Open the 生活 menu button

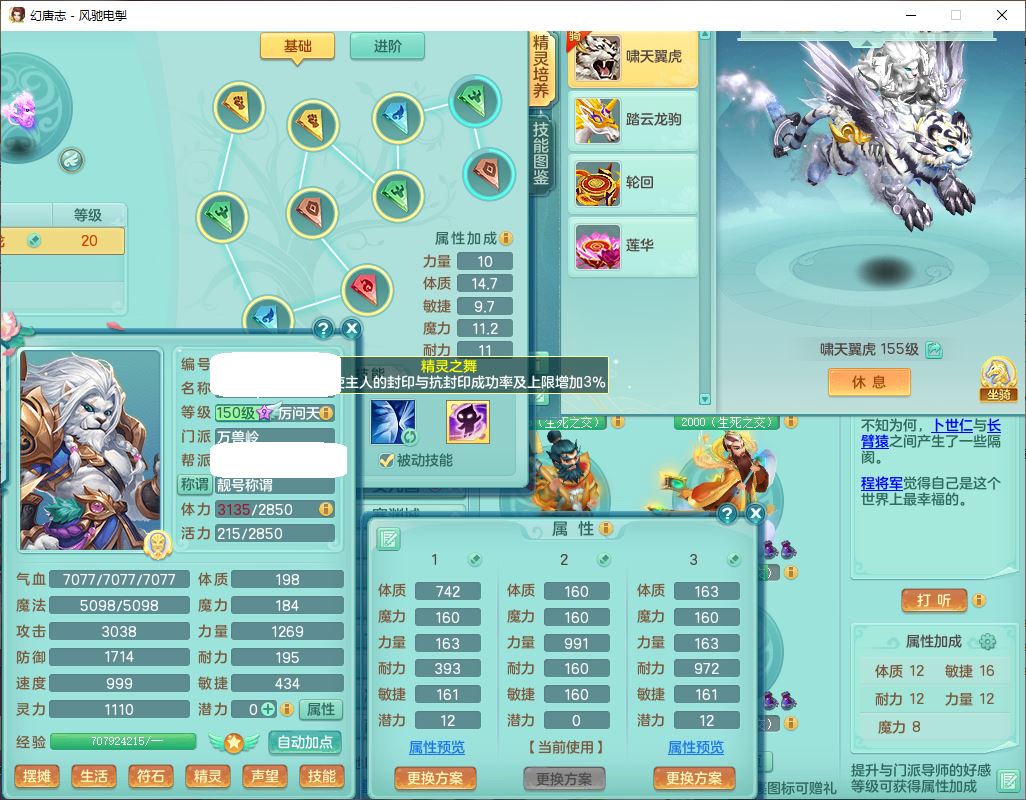94,776
